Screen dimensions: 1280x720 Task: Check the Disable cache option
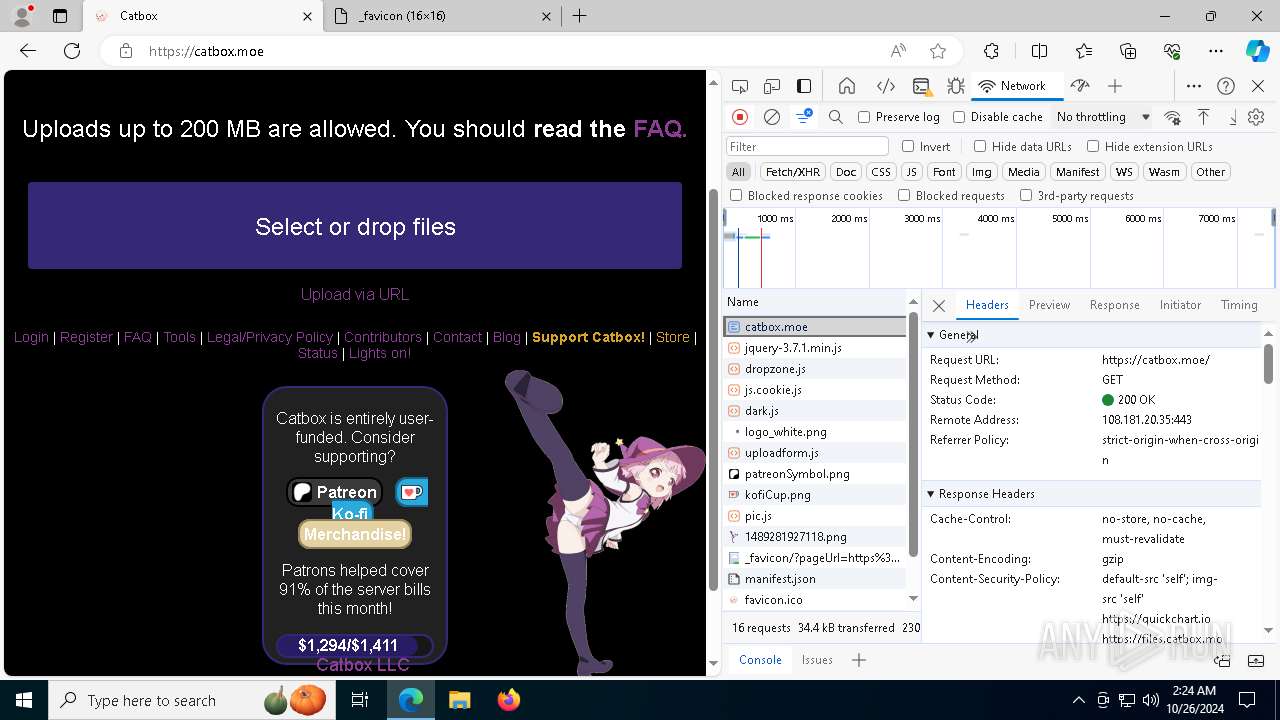click(x=959, y=117)
